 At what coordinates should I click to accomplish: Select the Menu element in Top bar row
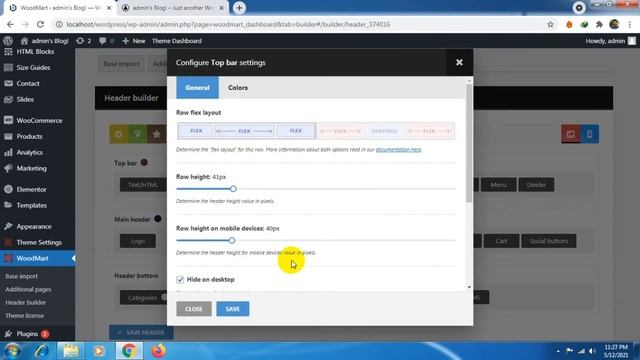tap(498, 185)
